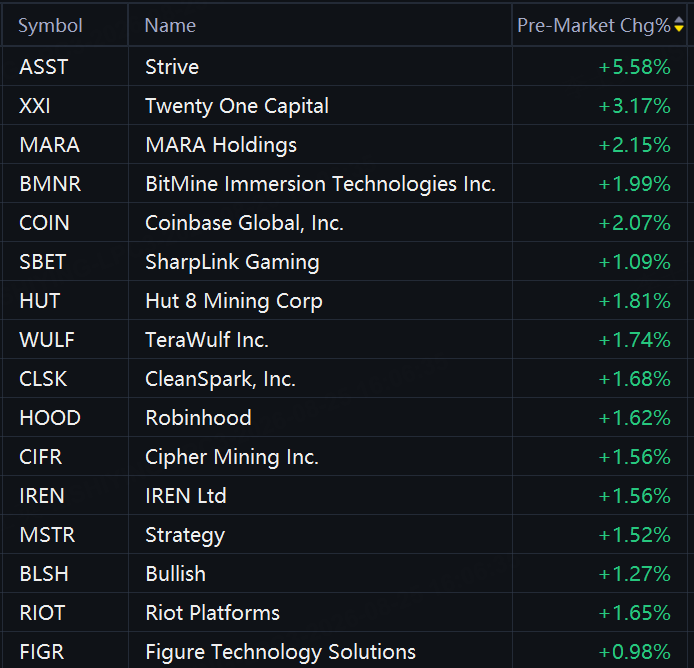
Task: Open the ASST ticker row
Action: click(344, 67)
